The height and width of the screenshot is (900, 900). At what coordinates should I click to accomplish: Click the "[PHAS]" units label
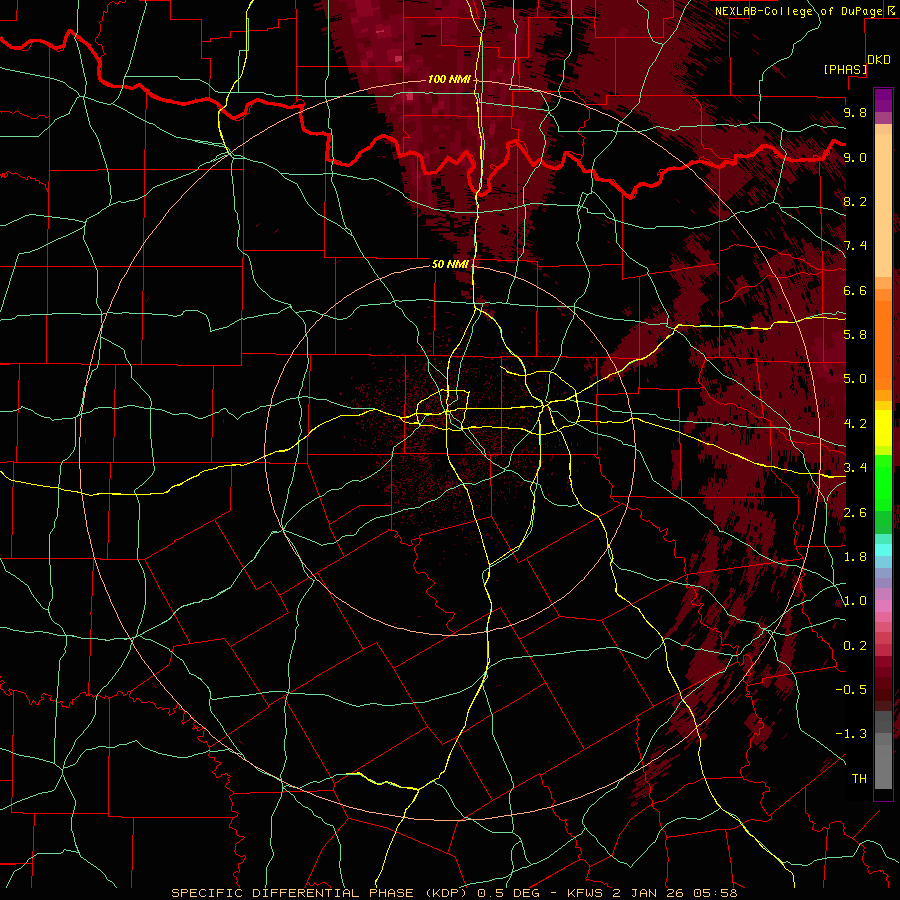pyautogui.click(x=845, y=69)
